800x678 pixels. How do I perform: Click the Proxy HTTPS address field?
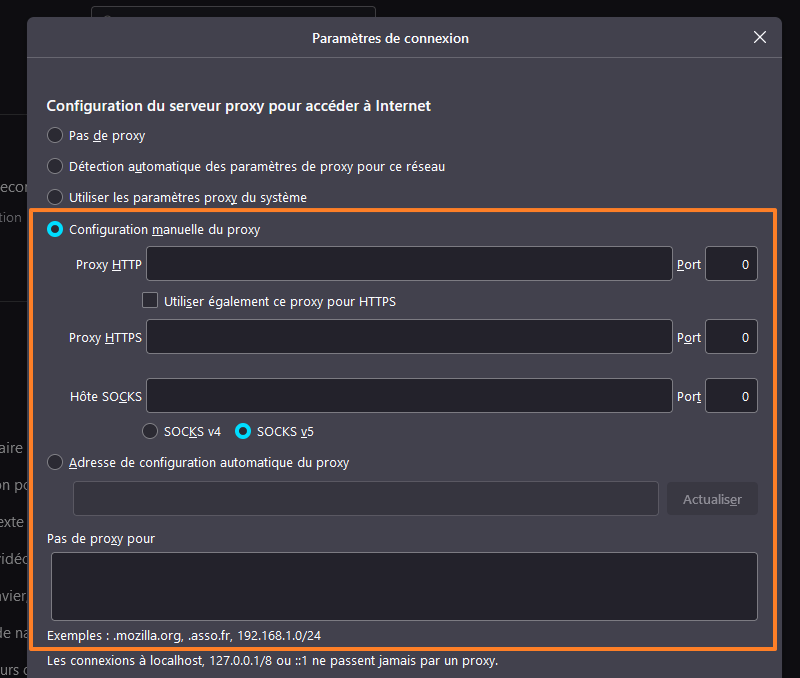[409, 337]
